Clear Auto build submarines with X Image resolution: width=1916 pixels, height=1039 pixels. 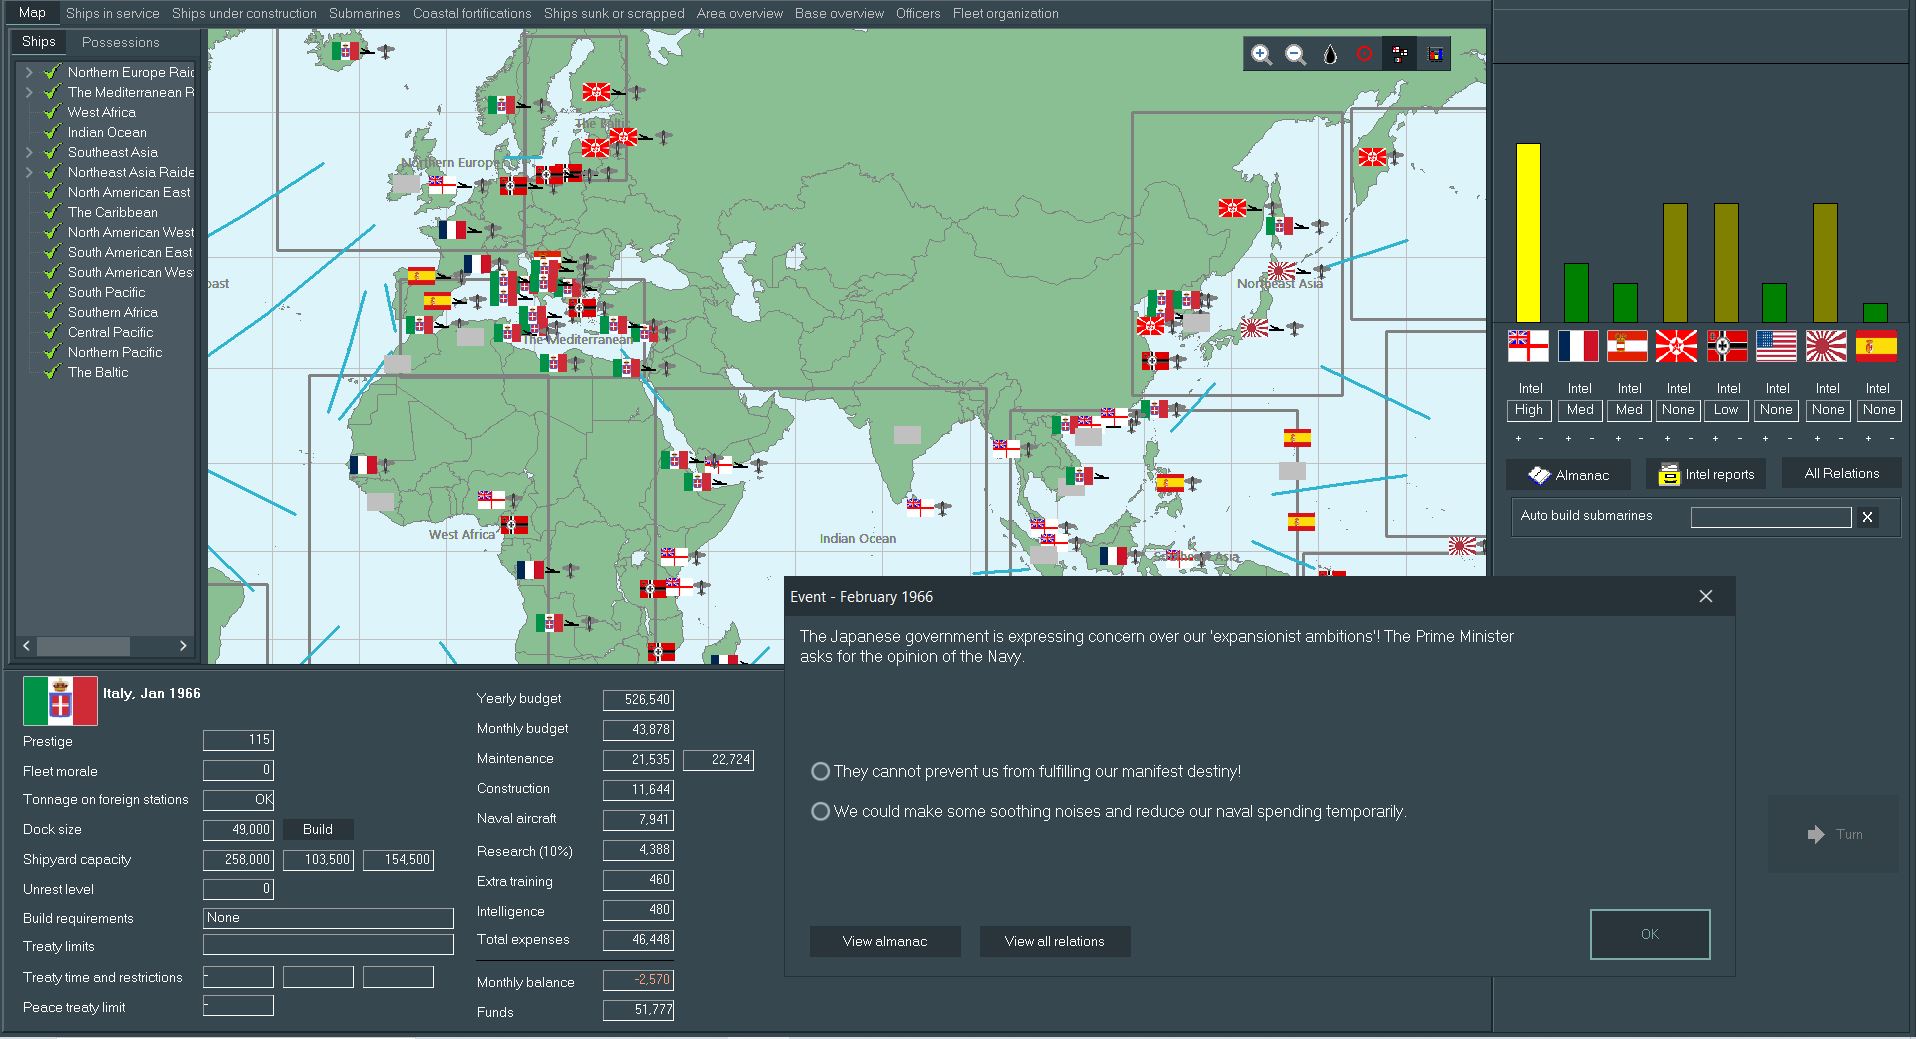pyautogui.click(x=1867, y=517)
